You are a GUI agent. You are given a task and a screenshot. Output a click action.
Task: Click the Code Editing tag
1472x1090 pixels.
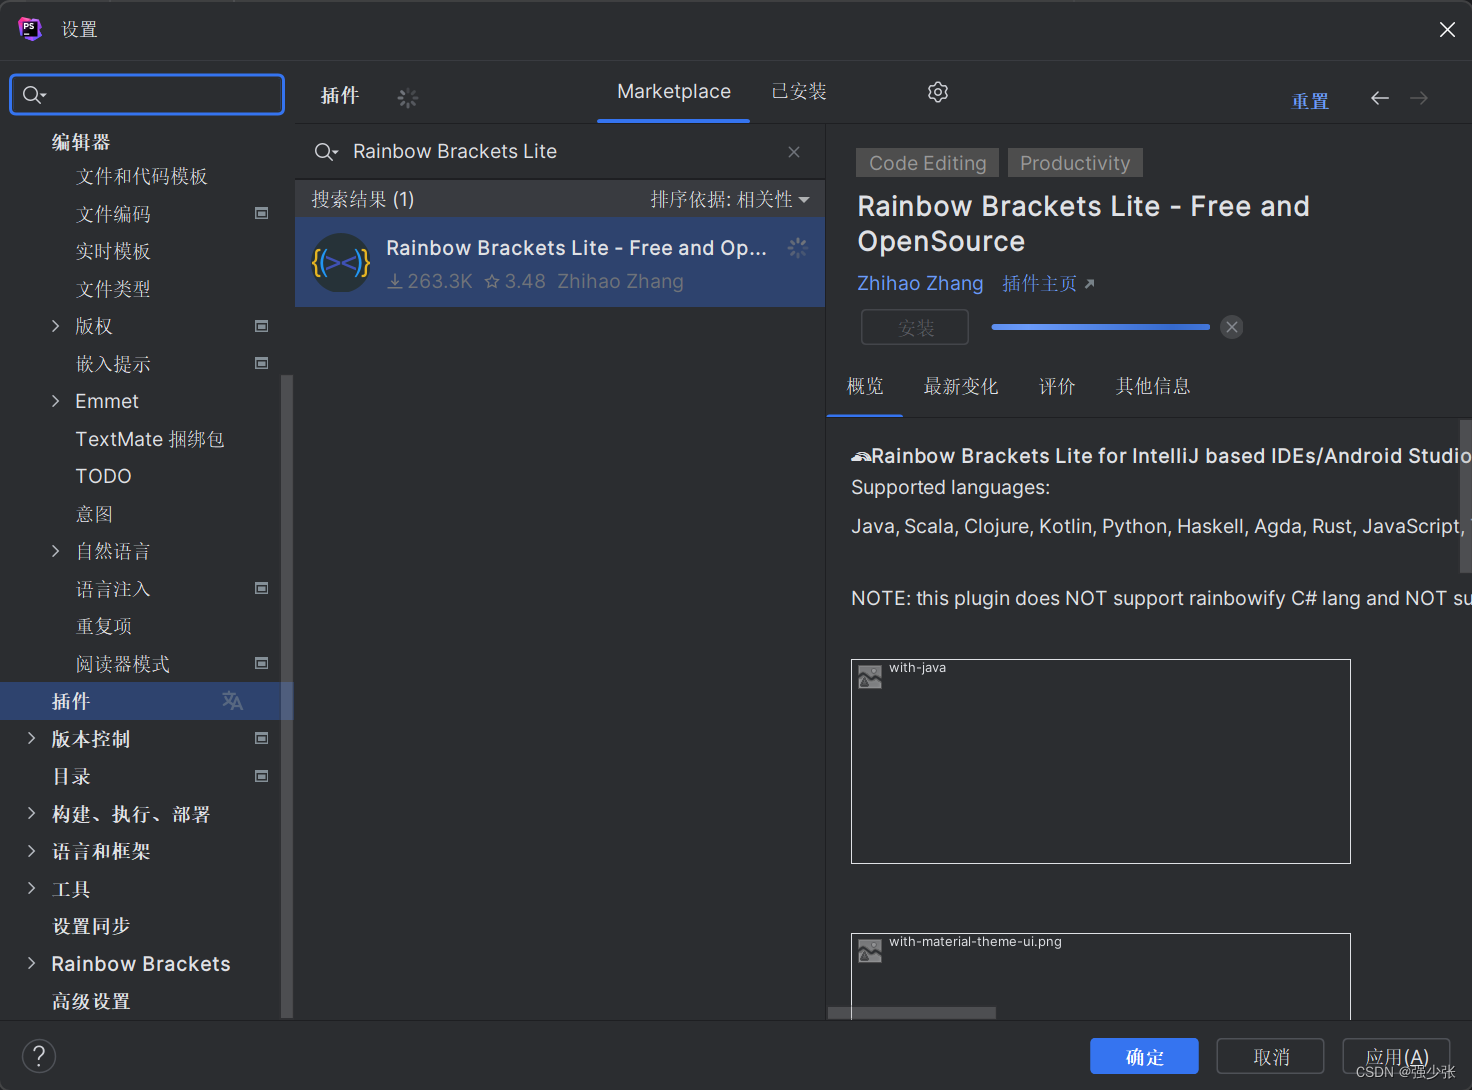[928, 163]
